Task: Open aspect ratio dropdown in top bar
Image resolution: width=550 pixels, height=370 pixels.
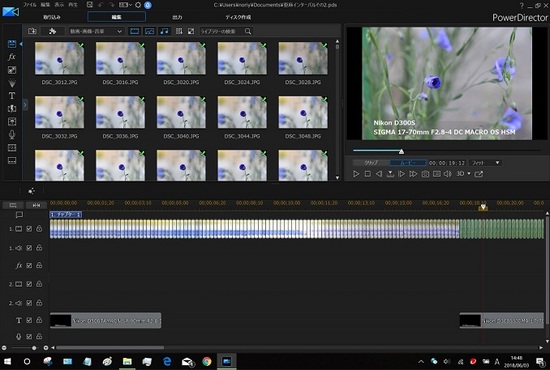Action: (x=125, y=5)
